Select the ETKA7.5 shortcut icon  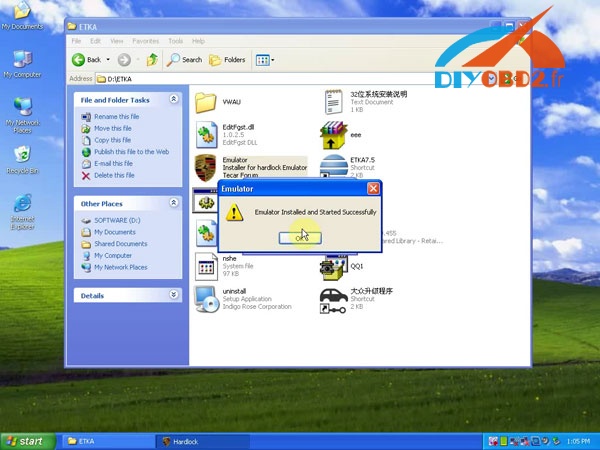coord(333,166)
